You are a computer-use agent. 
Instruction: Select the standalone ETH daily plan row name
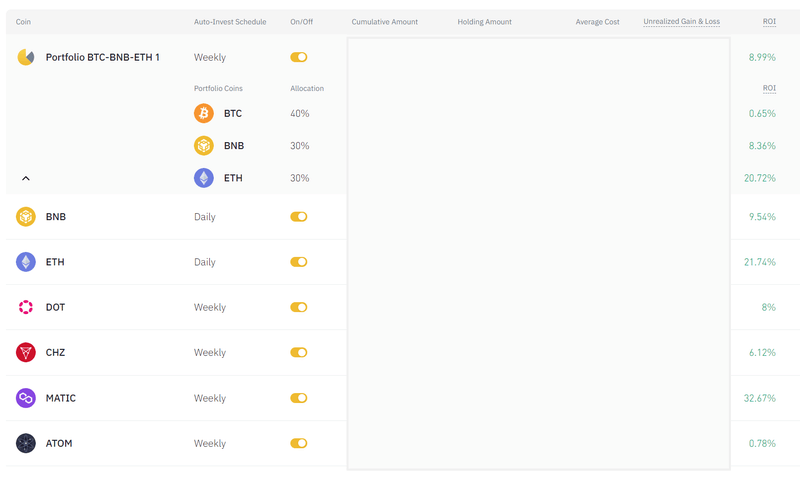coord(56,262)
